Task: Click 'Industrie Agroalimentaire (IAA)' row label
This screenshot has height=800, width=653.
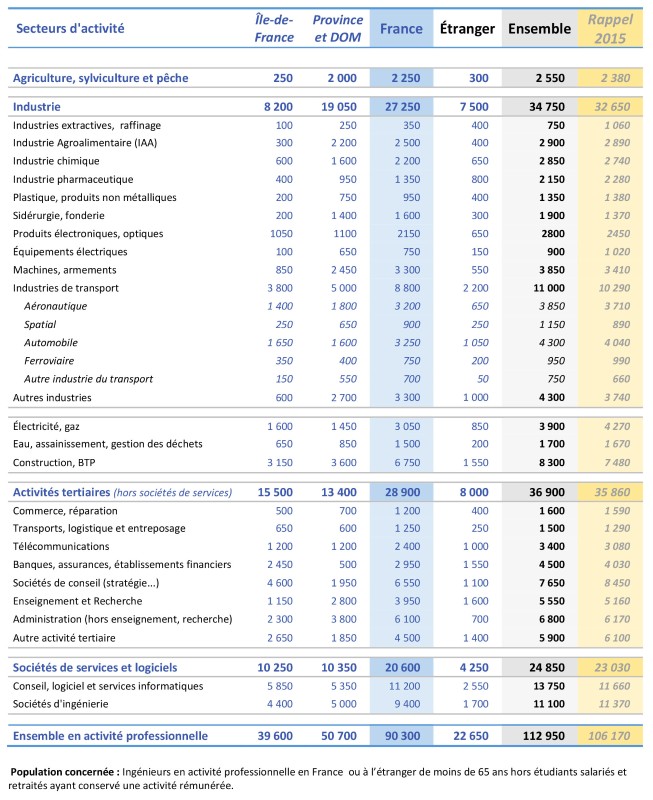Action: pos(85,143)
